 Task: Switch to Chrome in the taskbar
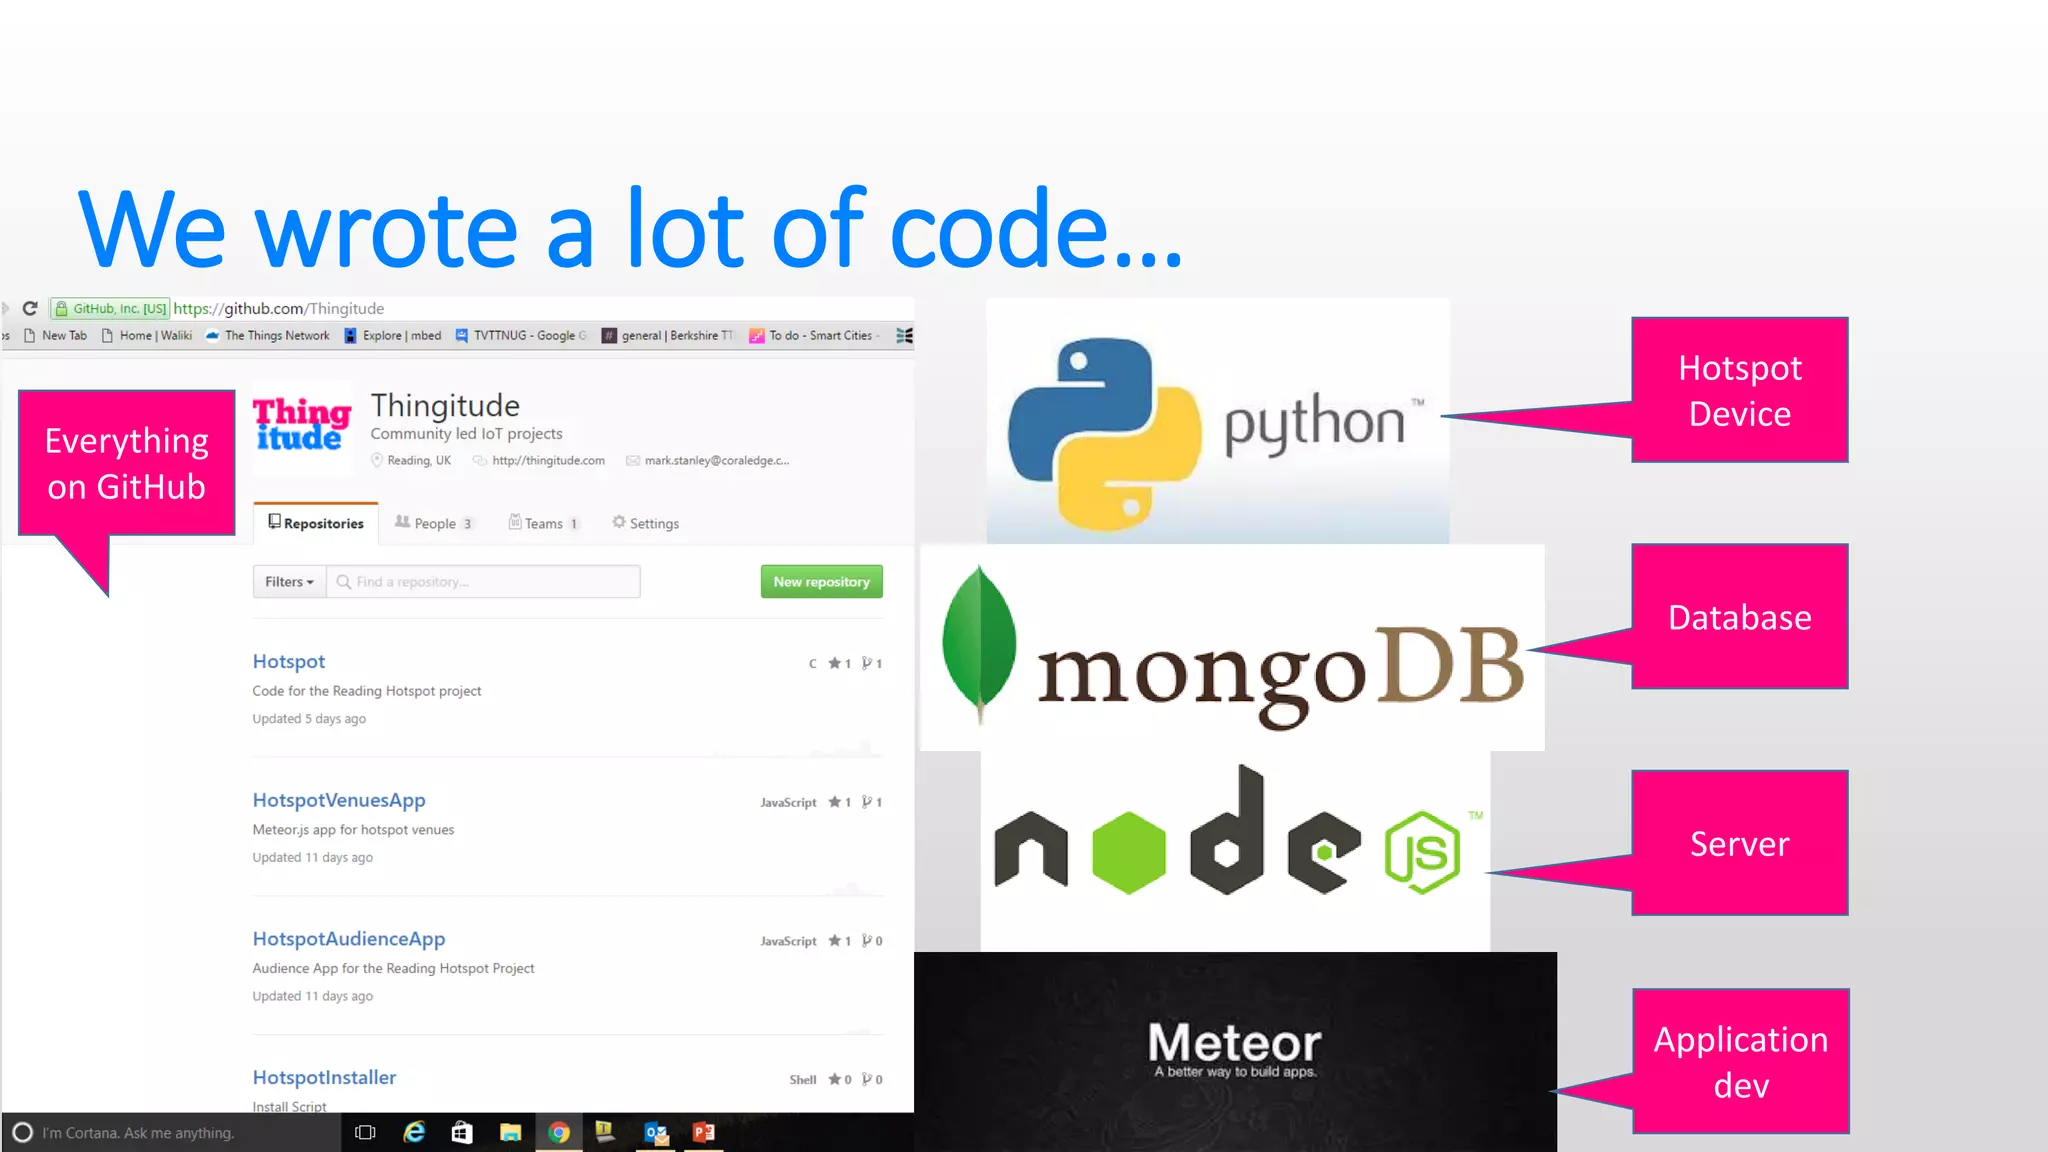[x=559, y=1133]
